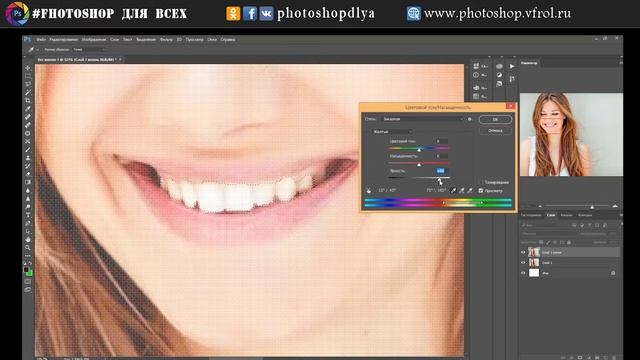Screen dimensions: 640x360
Task: Toggle lock image pixels brush icon
Action: [548, 242]
